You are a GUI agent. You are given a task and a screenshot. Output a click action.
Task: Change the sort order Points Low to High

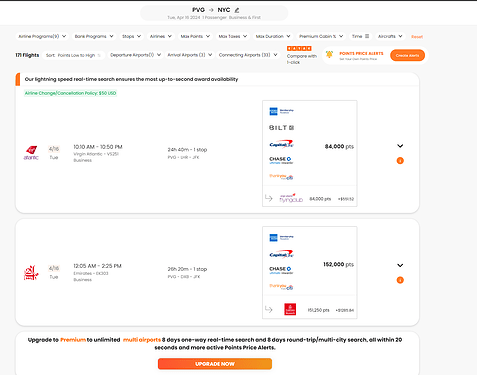(x=74, y=55)
